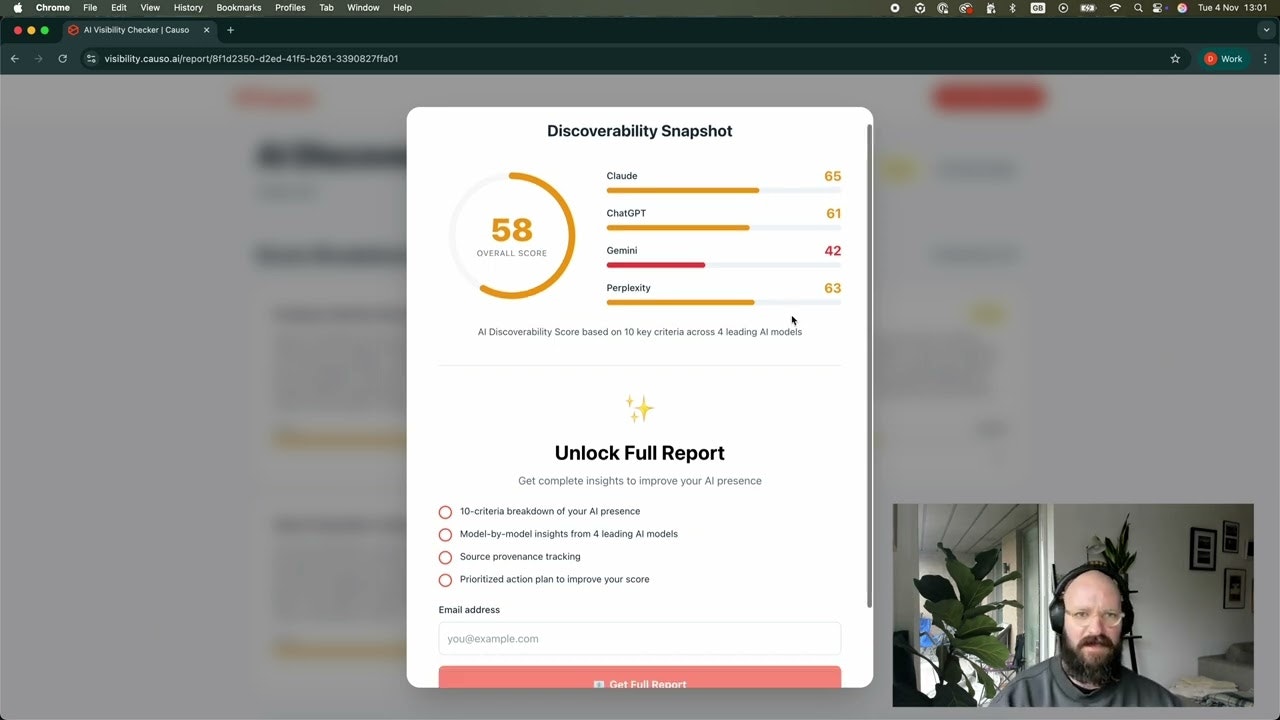The height and width of the screenshot is (720, 1280).
Task: Choose the Prioritized action plan radio button
Action: point(445,580)
